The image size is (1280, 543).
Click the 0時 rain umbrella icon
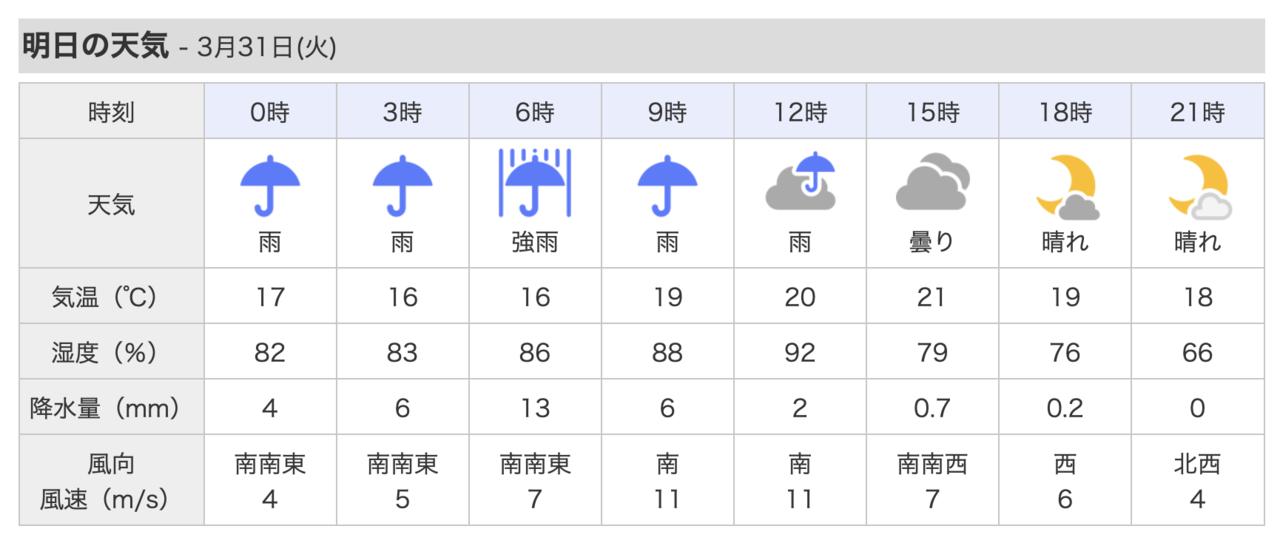point(270,185)
